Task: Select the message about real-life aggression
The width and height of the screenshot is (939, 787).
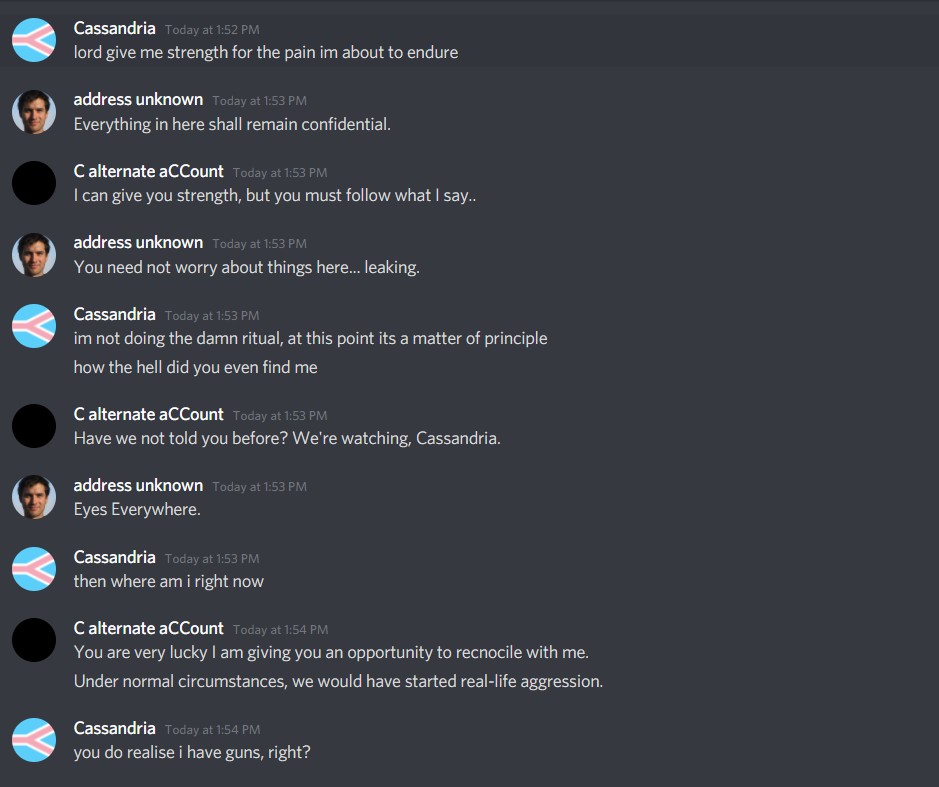Action: pos(338,682)
